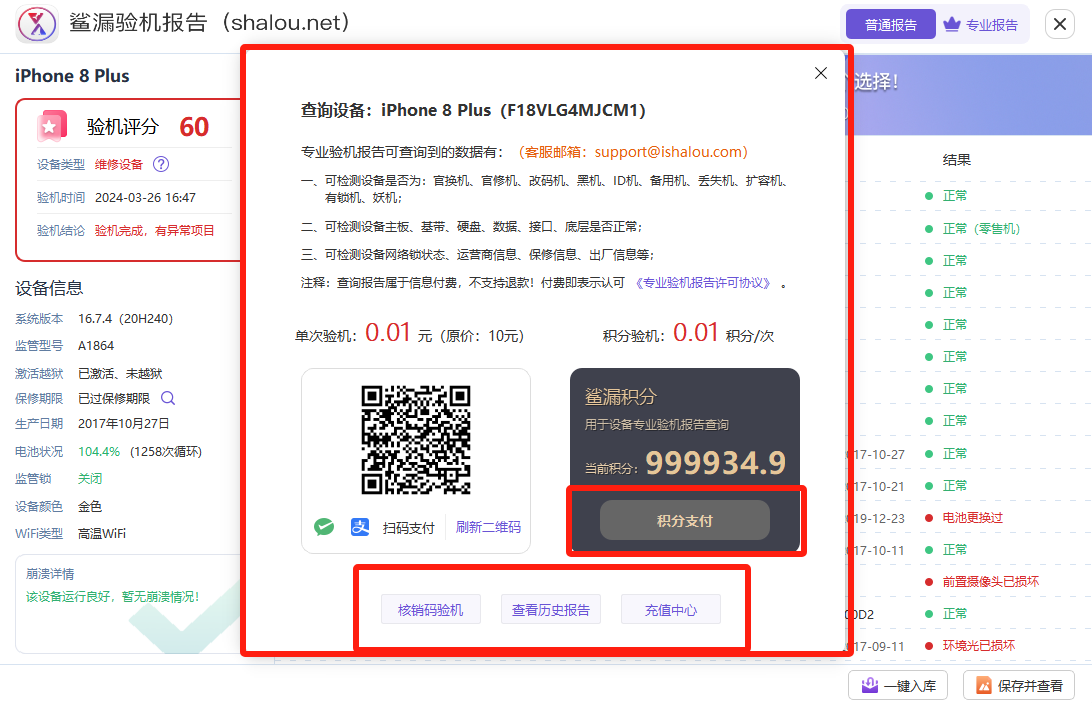Click the 前置摄像头已损坏 result
The image size is (1092, 703).
(990, 582)
